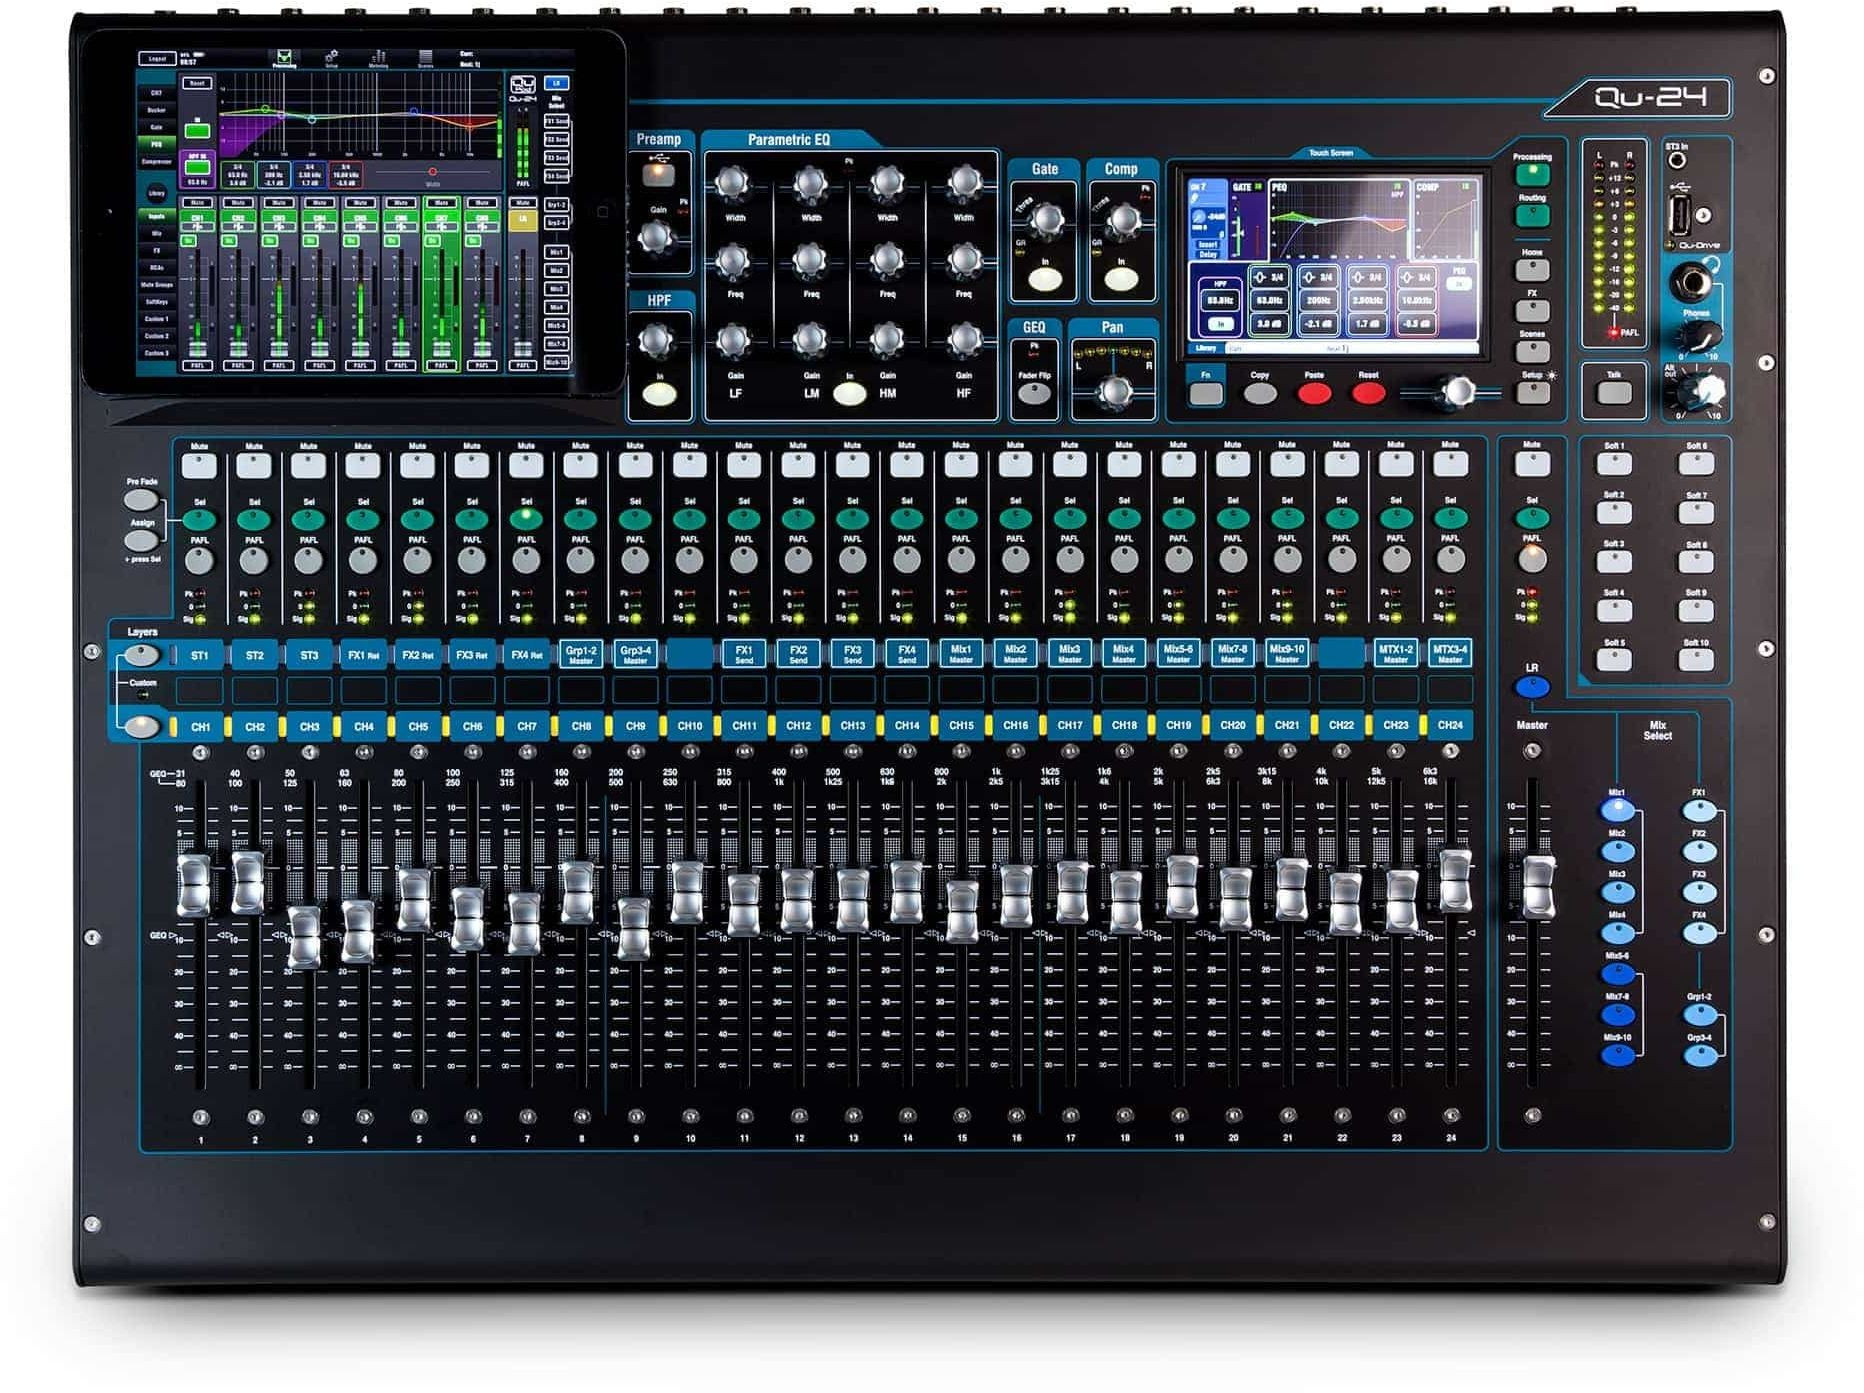
Task: Toggle the HPF In switch
Action: click(x=658, y=394)
